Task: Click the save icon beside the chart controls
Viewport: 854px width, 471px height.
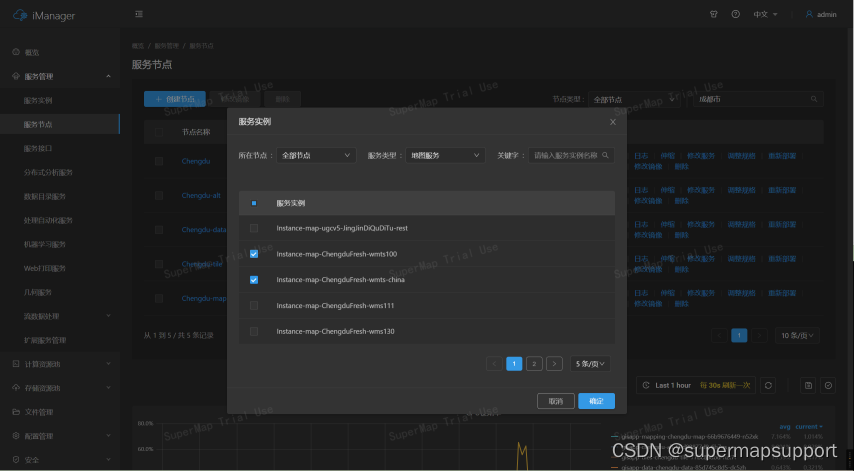Action: click(x=808, y=385)
